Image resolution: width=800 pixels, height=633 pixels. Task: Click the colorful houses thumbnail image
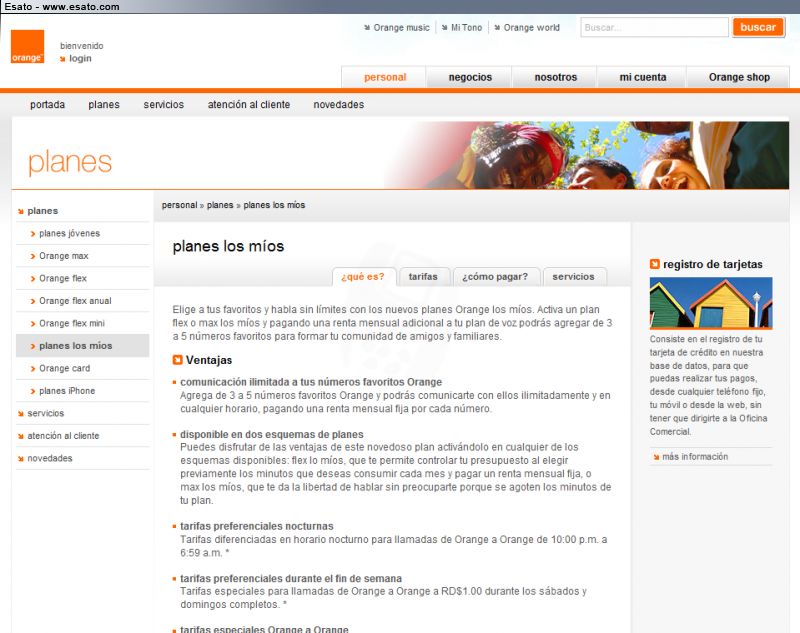coord(711,303)
